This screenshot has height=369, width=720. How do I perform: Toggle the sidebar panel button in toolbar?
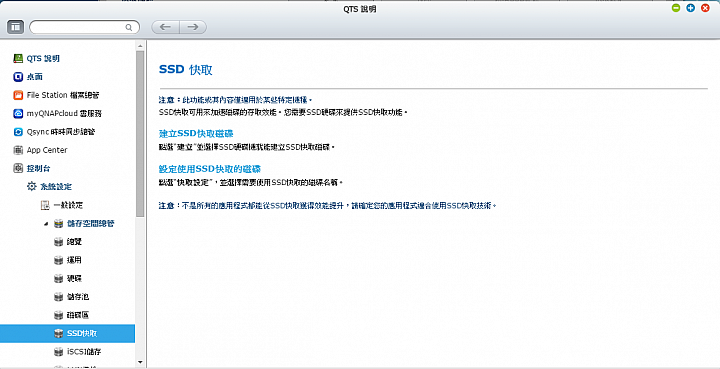tap(16, 27)
